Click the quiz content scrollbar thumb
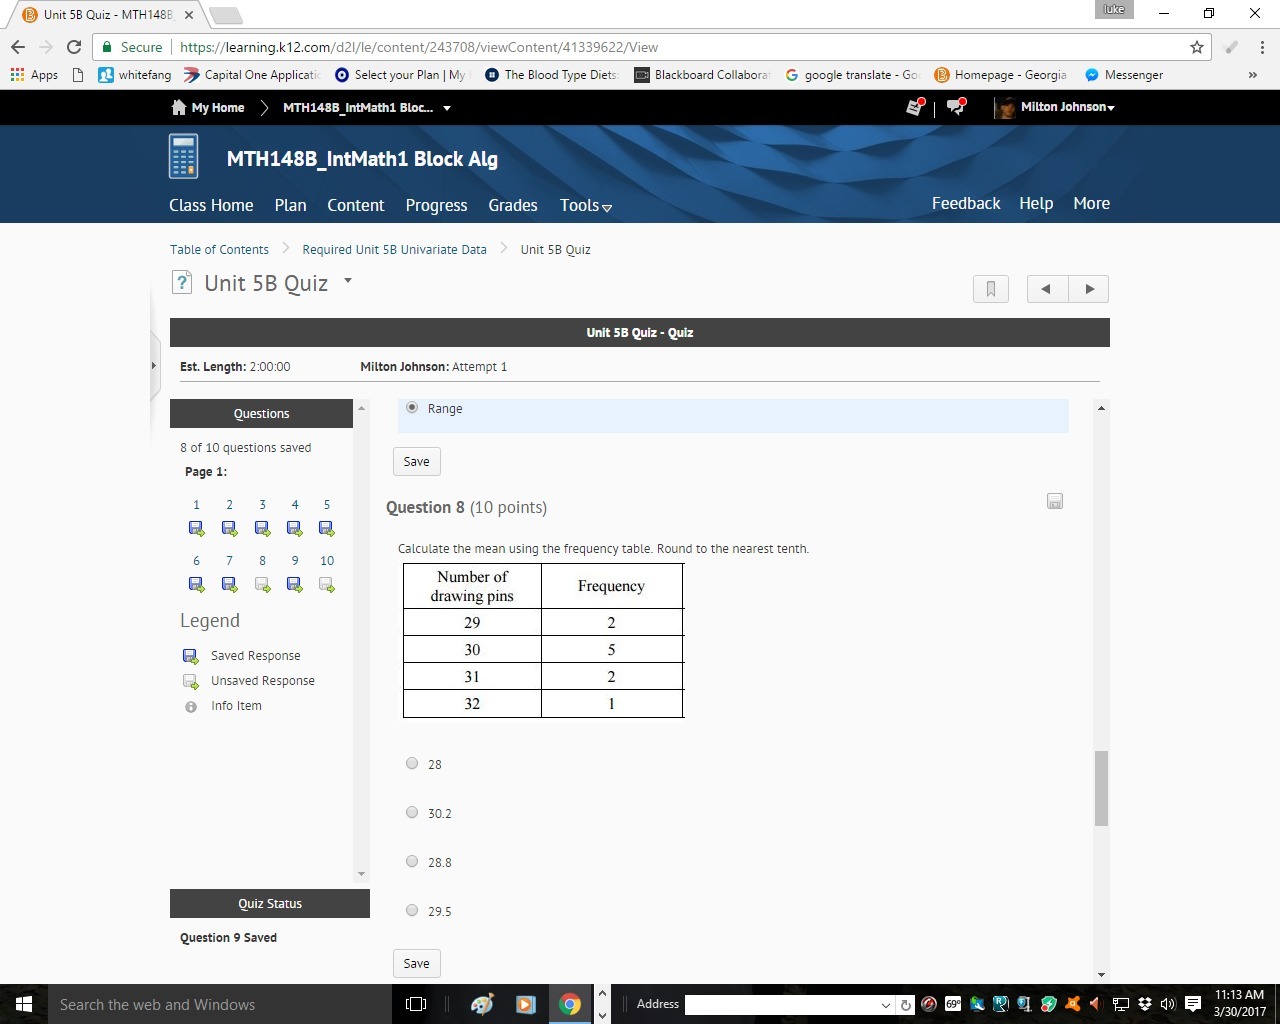The image size is (1280, 1024). (x=1101, y=788)
